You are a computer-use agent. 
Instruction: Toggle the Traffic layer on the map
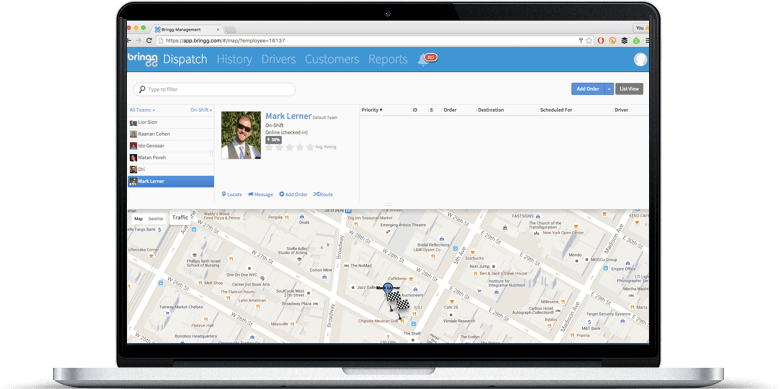click(180, 218)
